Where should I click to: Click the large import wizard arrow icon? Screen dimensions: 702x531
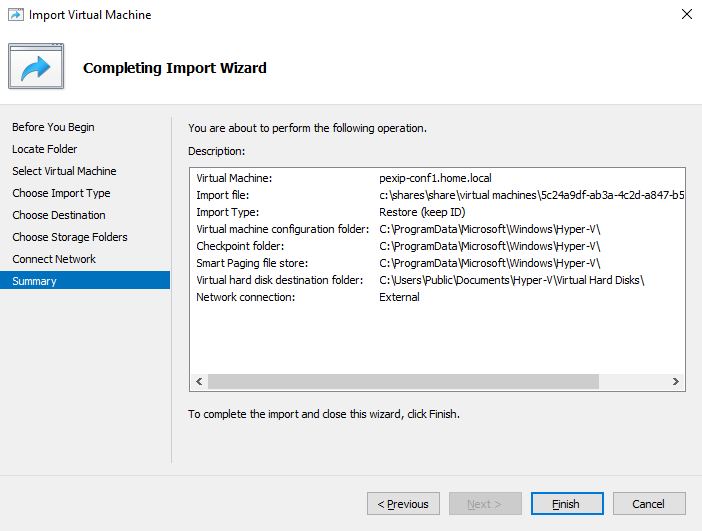click(36, 66)
